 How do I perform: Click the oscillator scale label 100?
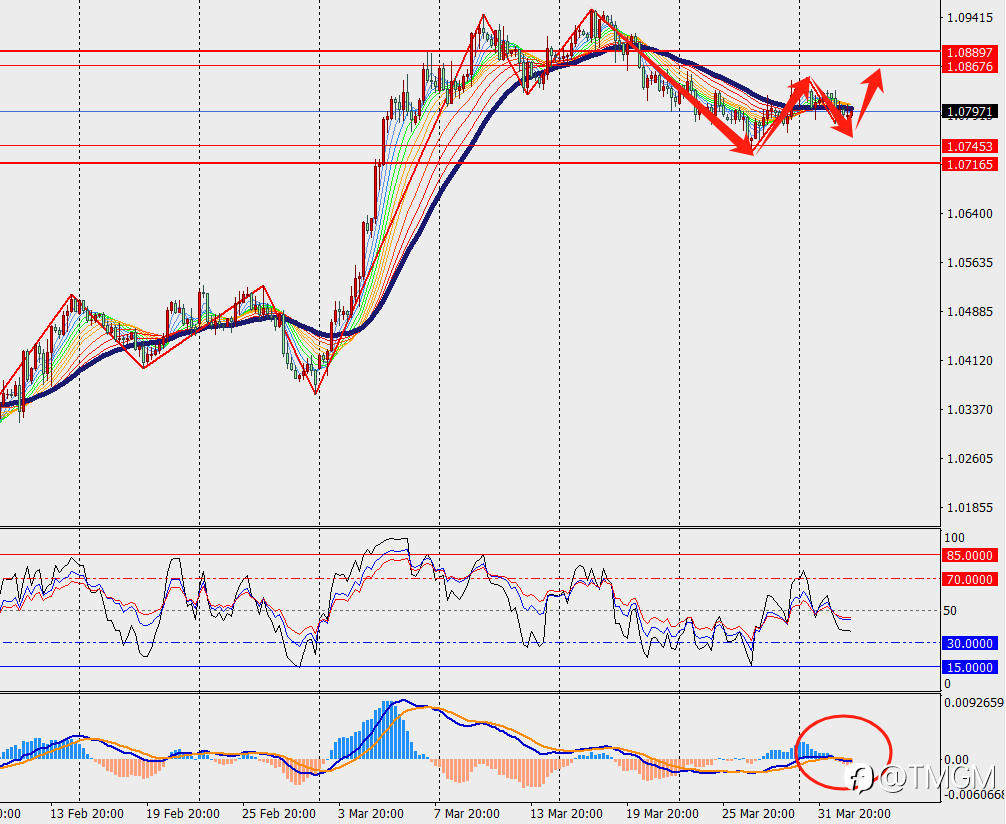[955, 538]
